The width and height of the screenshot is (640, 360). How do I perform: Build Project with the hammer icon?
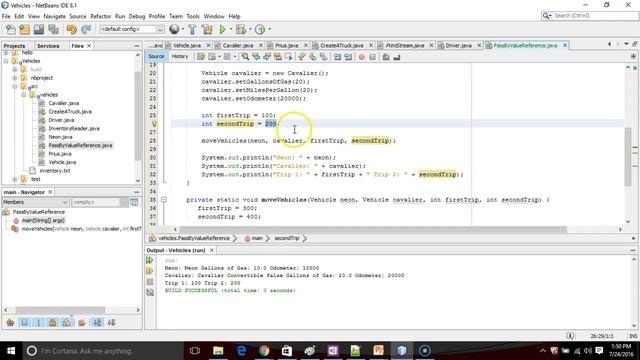pyautogui.click(x=192, y=29)
